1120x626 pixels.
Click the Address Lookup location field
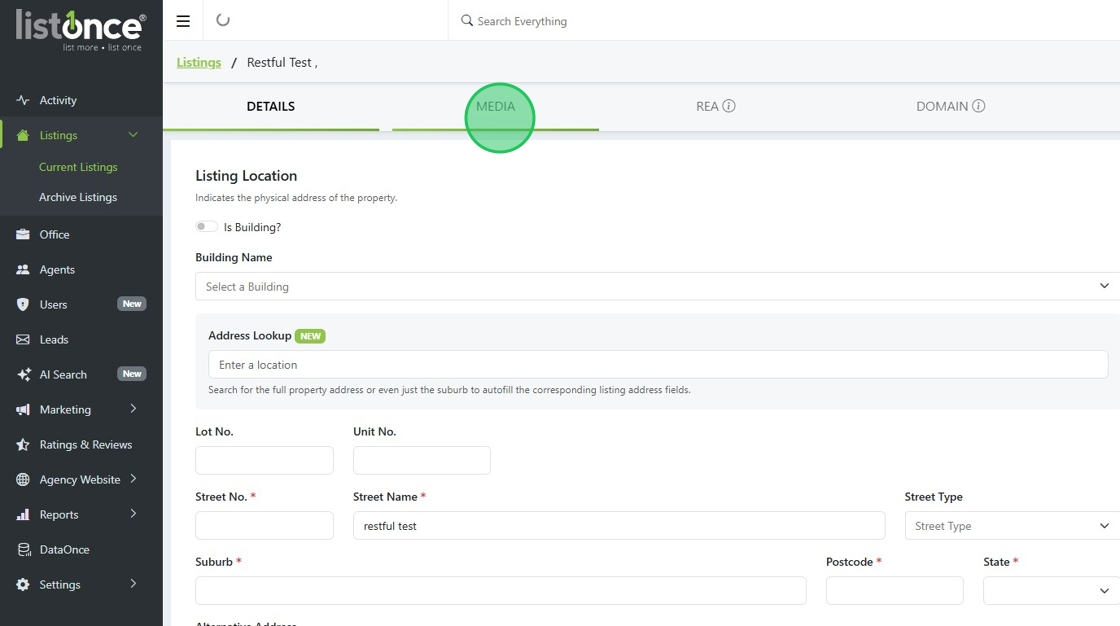point(657,365)
